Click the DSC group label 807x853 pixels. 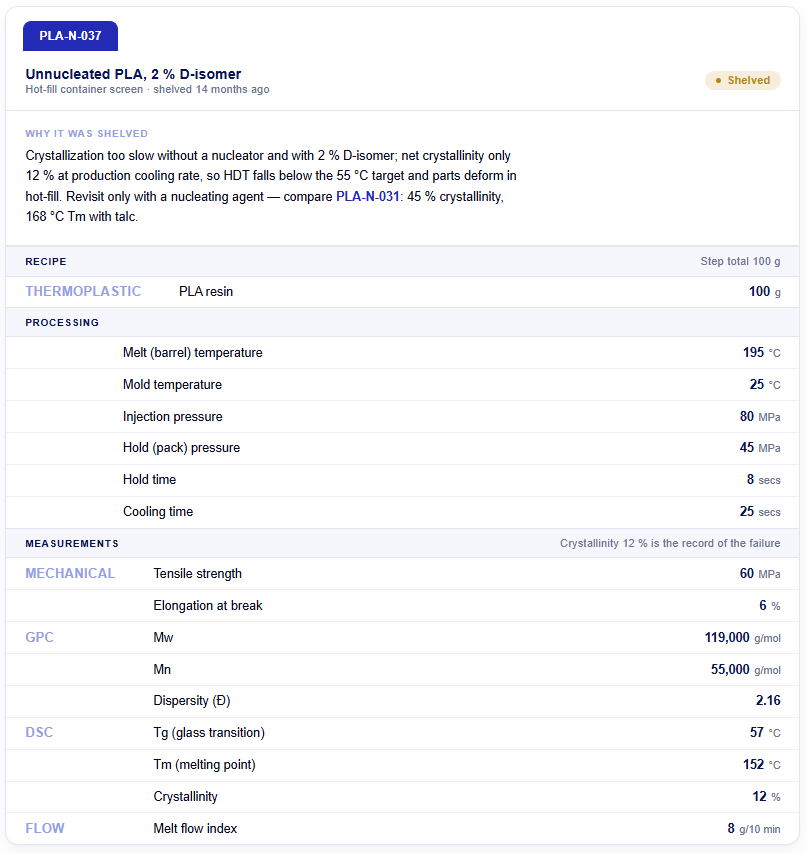coord(39,732)
